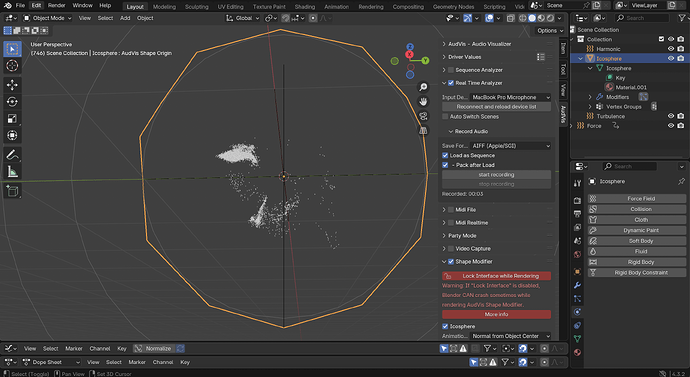Select the Select Box tool
The image size is (690, 377).
(x=12, y=49)
